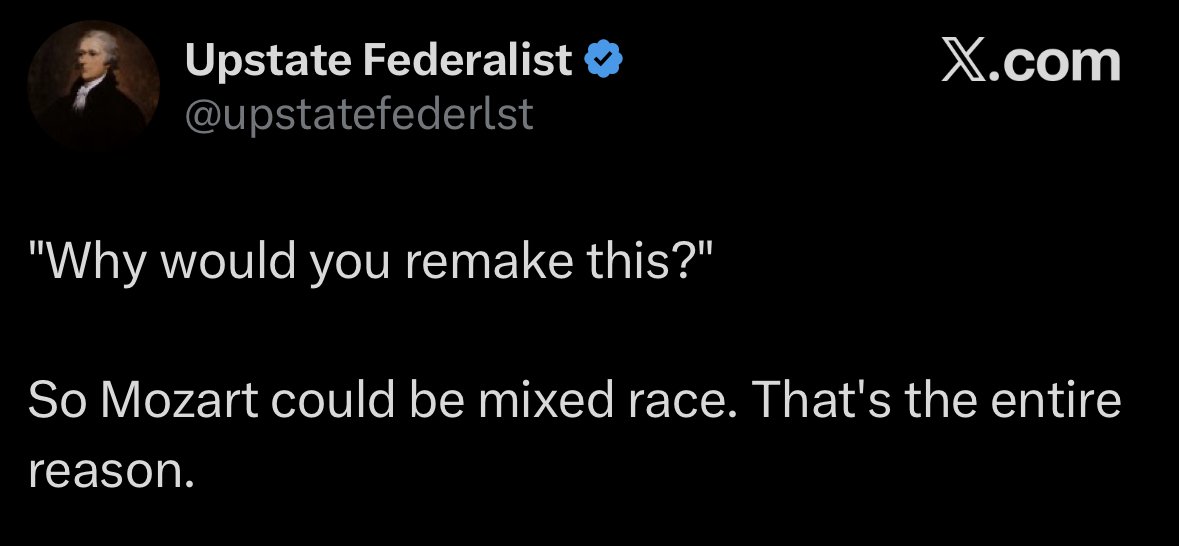Click the word "remake" in the quote
Image resolution: width=1179 pixels, height=546 pixels.
point(474,262)
